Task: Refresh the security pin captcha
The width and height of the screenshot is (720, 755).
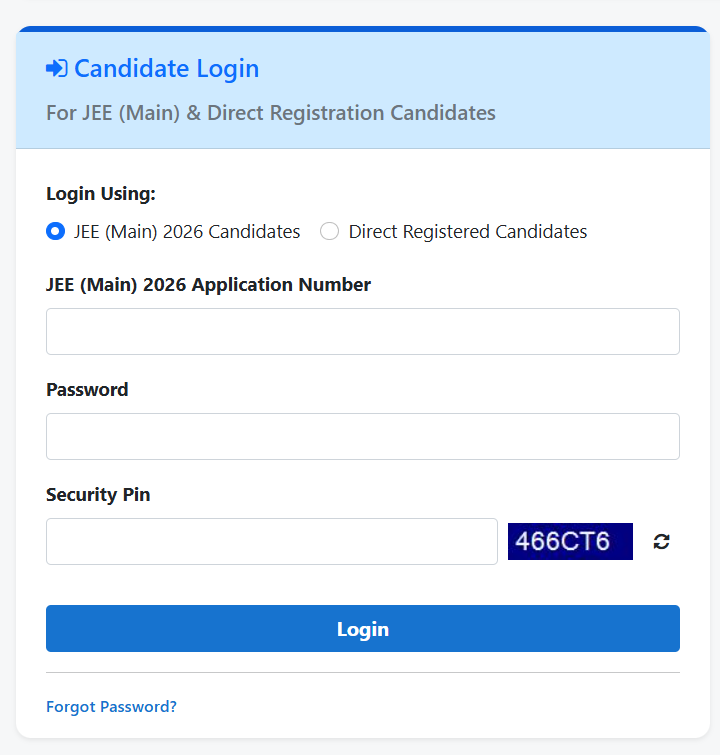Action: 661,542
